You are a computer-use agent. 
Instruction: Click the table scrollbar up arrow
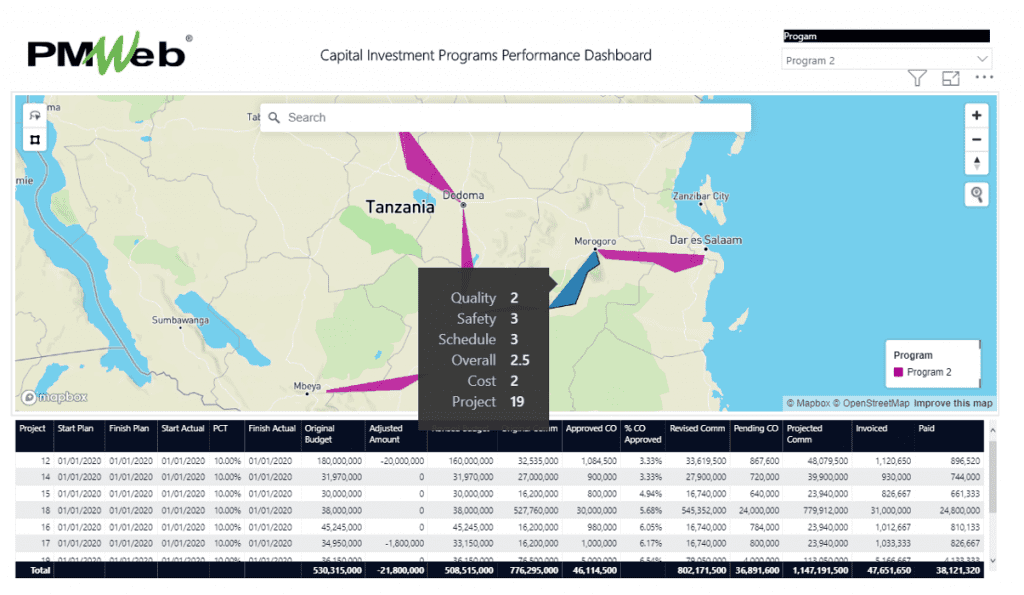point(993,430)
